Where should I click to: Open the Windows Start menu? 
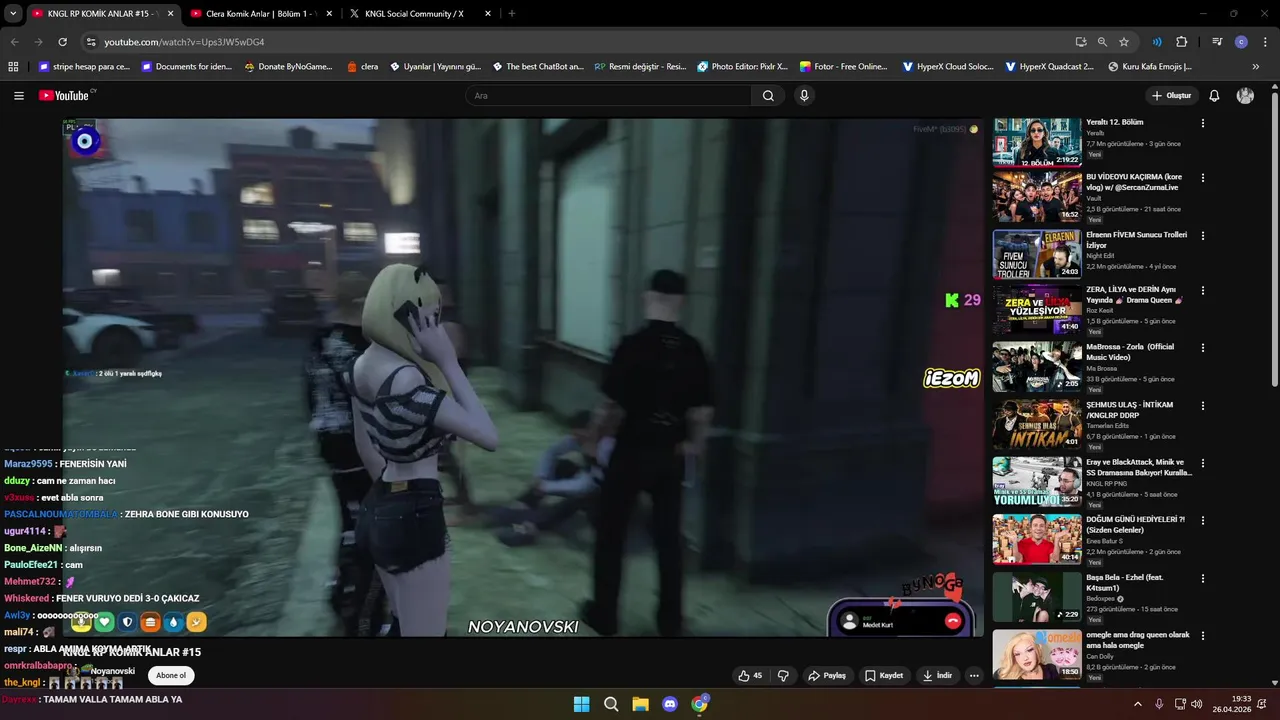click(581, 704)
